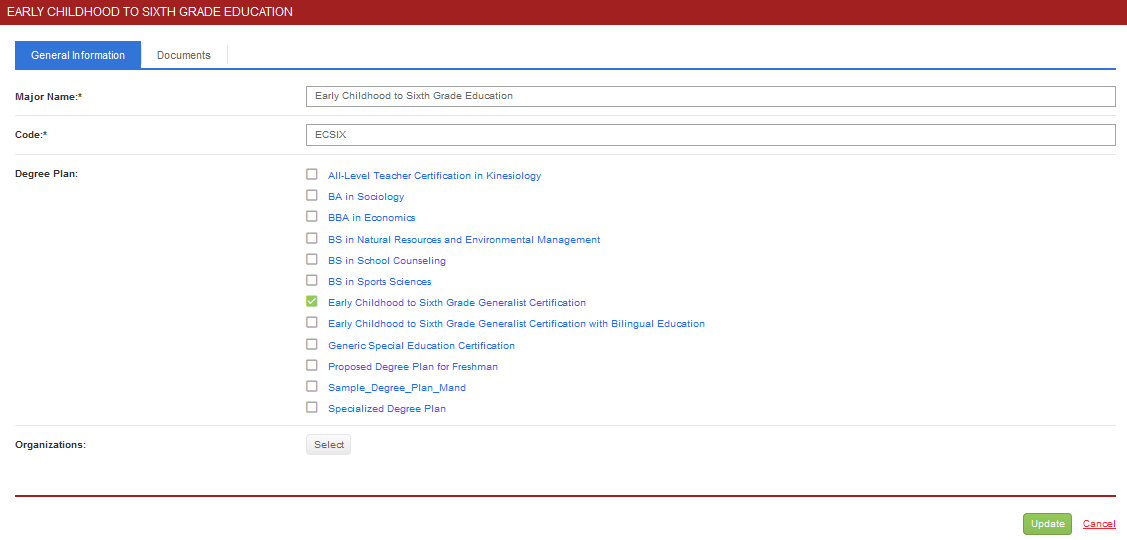Select the BS in School Counseling checkbox
Image resolution: width=1127 pixels, height=540 pixels.
(x=312, y=259)
